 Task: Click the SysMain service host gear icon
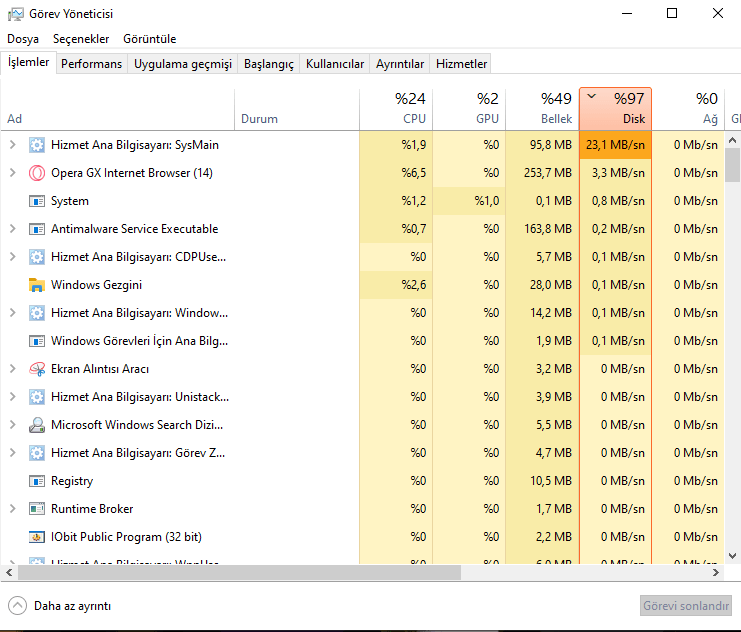37,145
